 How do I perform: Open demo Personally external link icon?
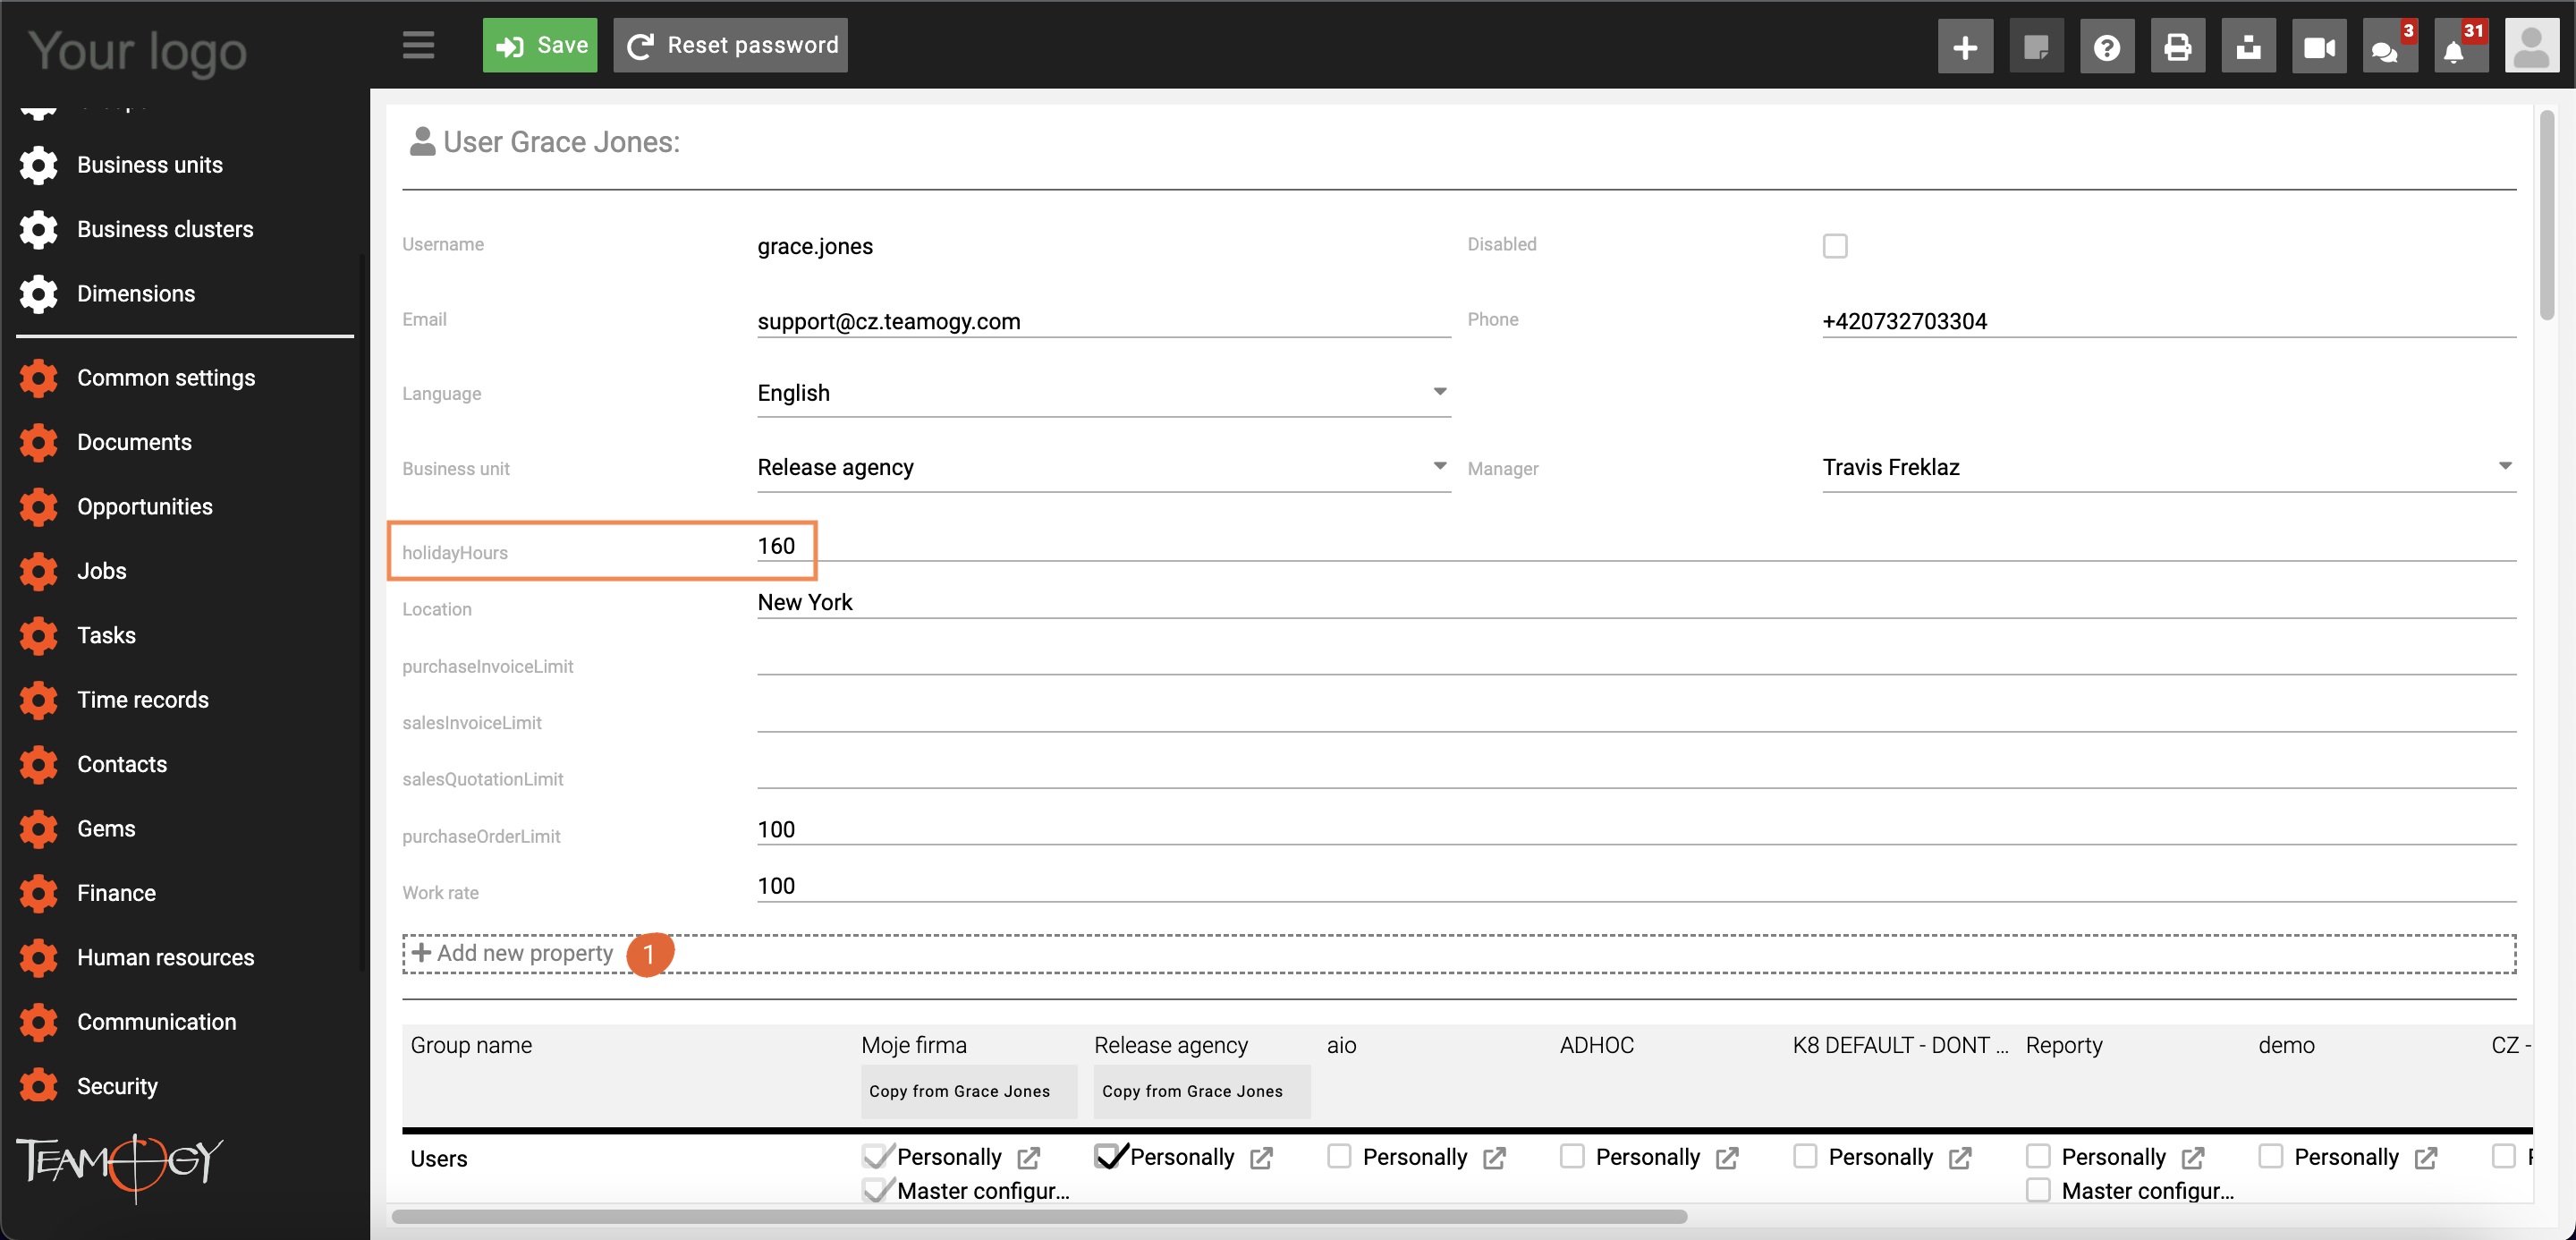(x=2426, y=1157)
